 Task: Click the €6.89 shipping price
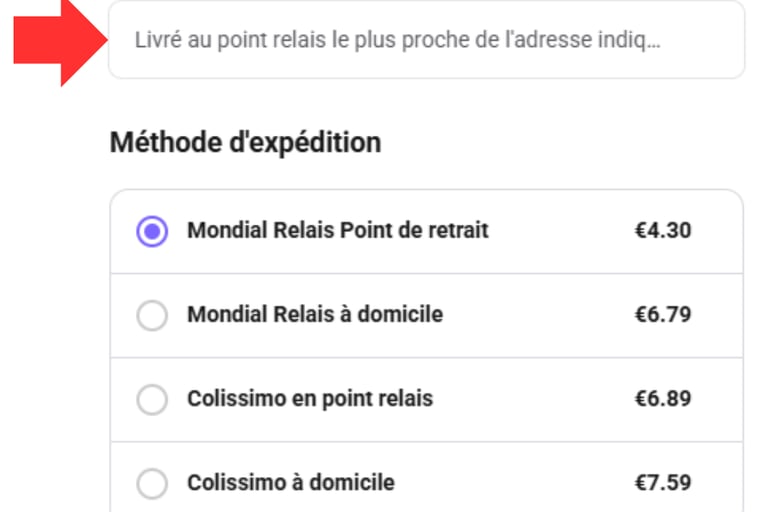pos(663,399)
